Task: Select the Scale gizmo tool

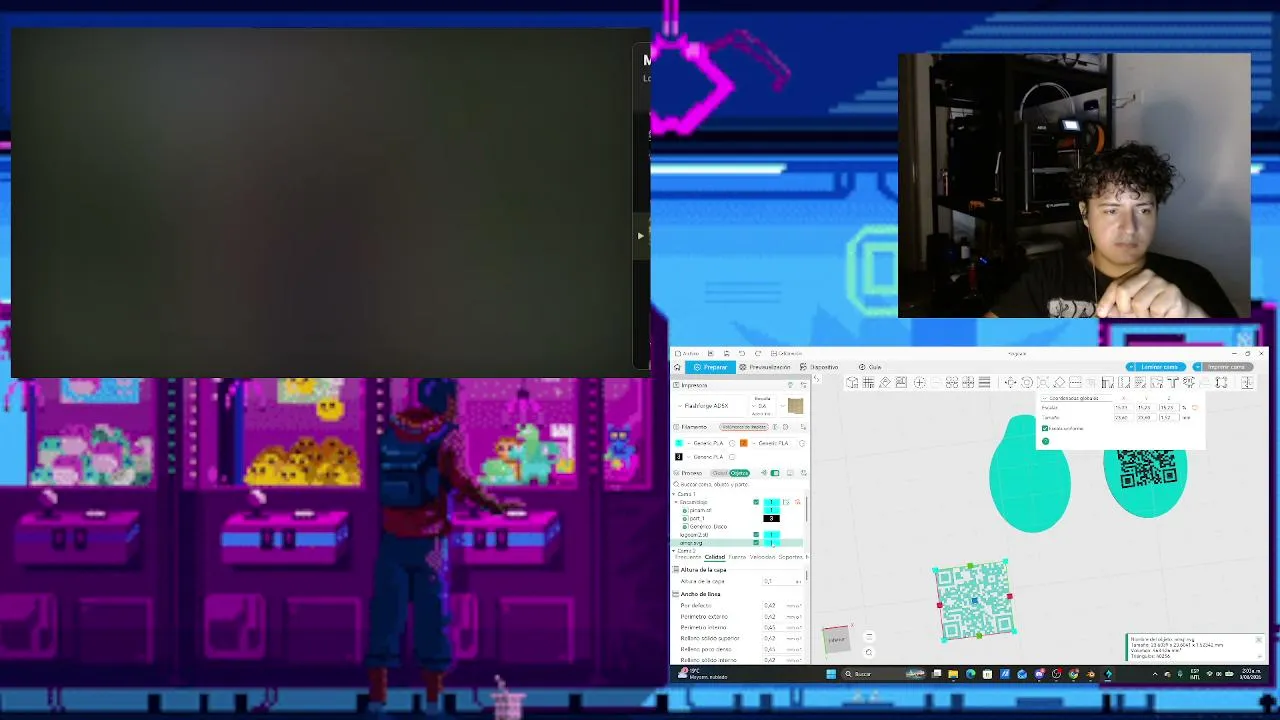Action: click(x=1043, y=382)
